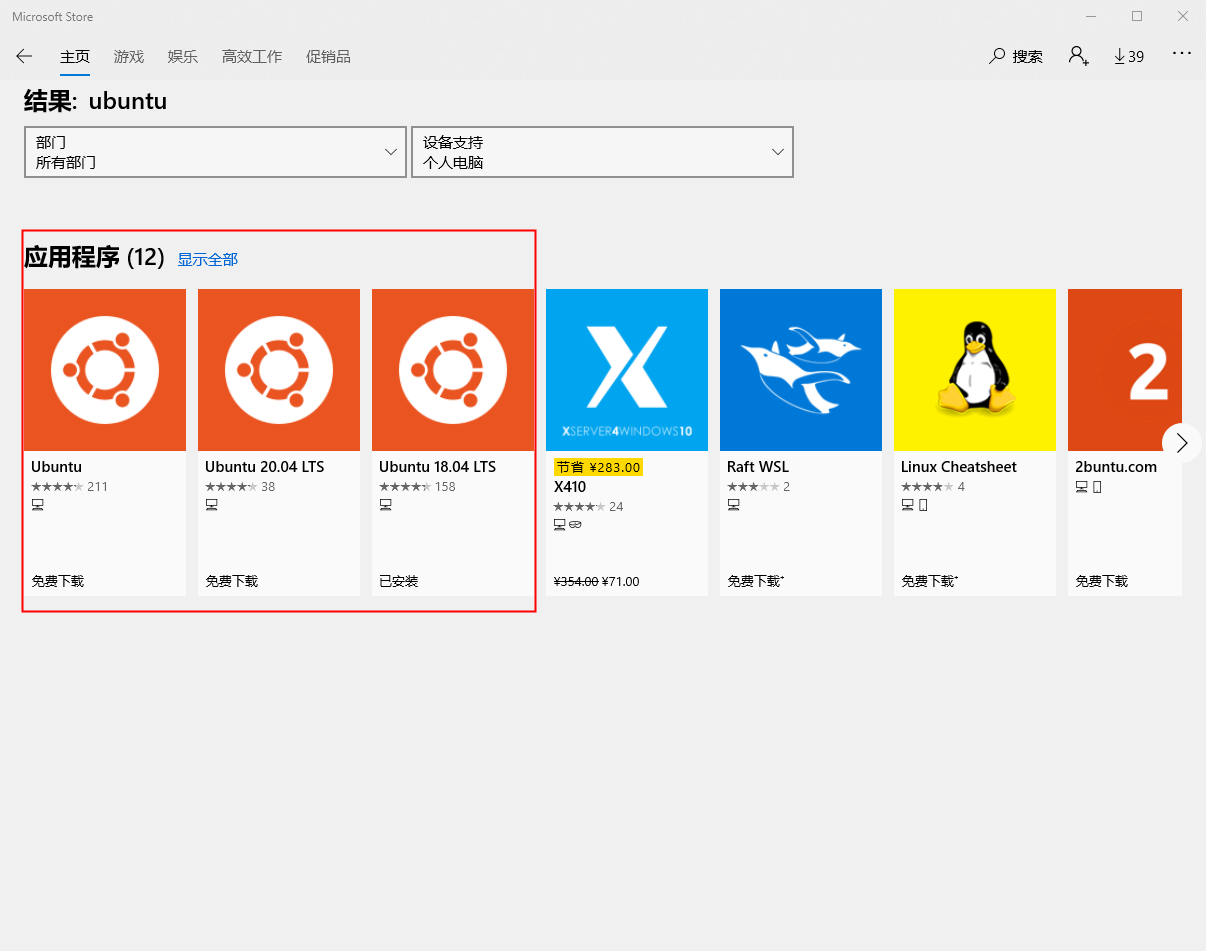Click the Ubuntu 18.04 LTS title text
This screenshot has height=951, width=1206.
pyautogui.click(x=437, y=467)
